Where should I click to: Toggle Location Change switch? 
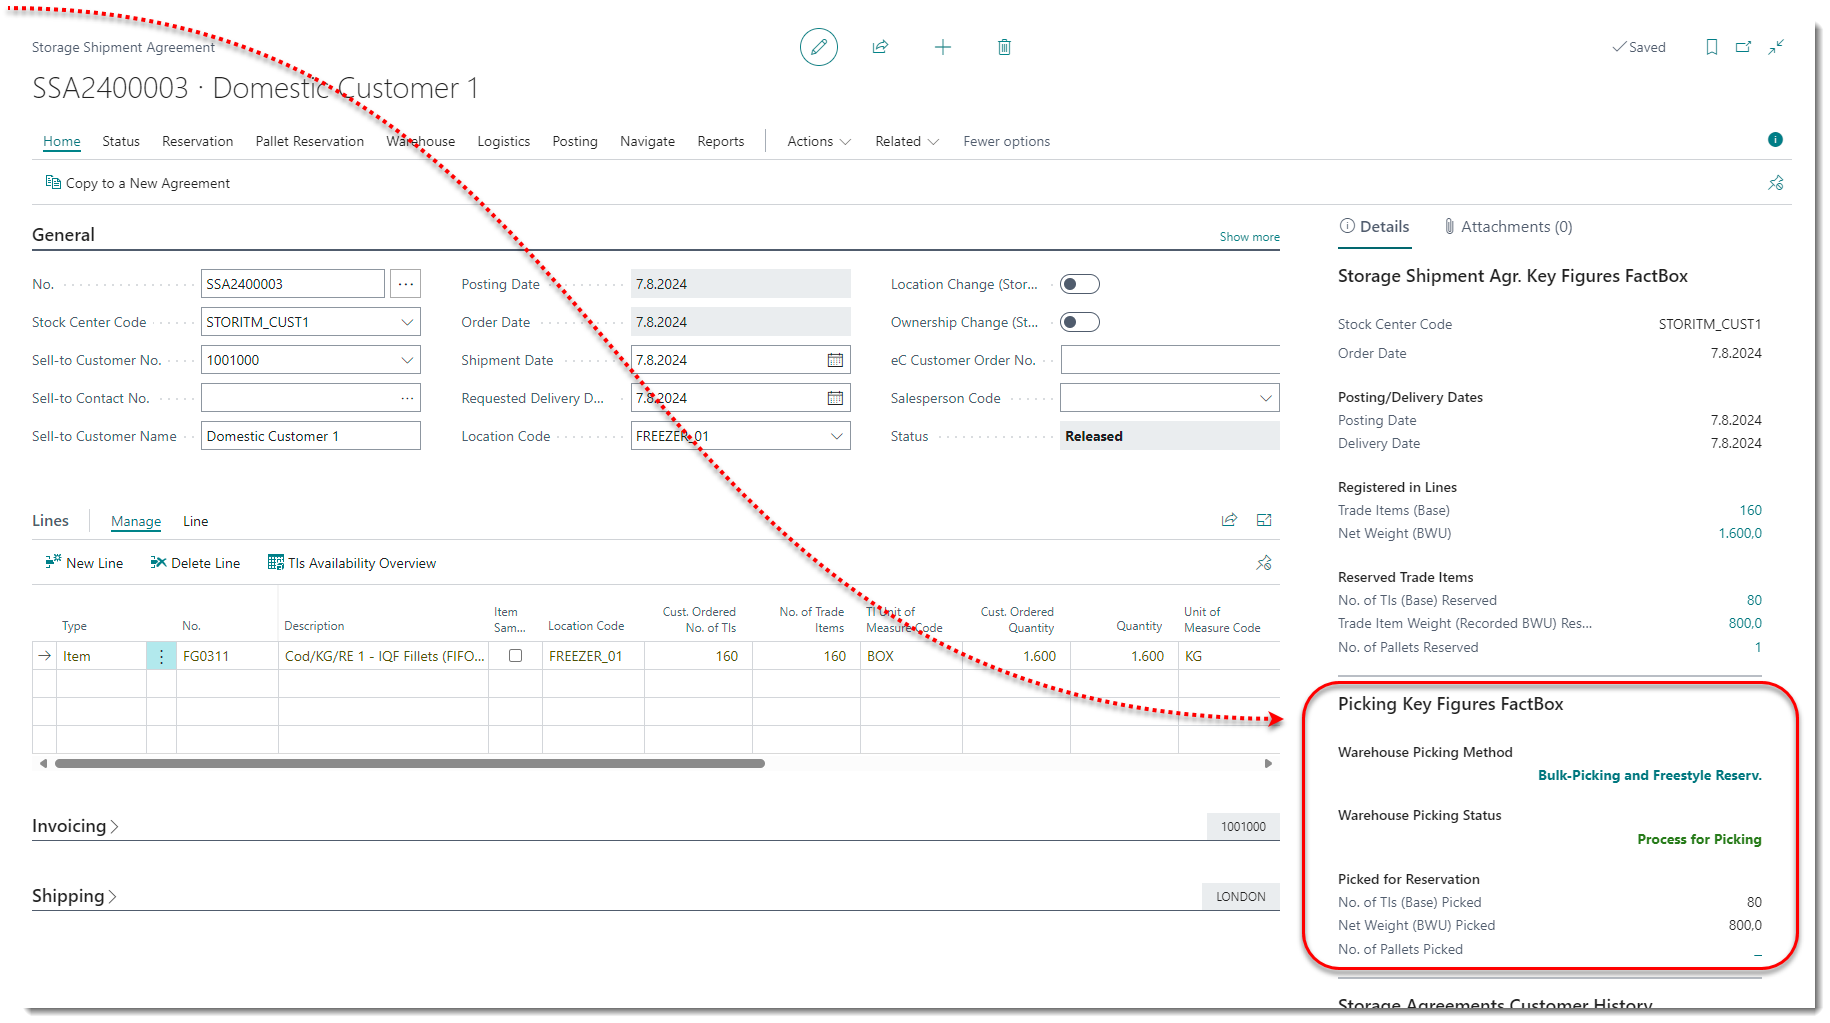tap(1079, 284)
